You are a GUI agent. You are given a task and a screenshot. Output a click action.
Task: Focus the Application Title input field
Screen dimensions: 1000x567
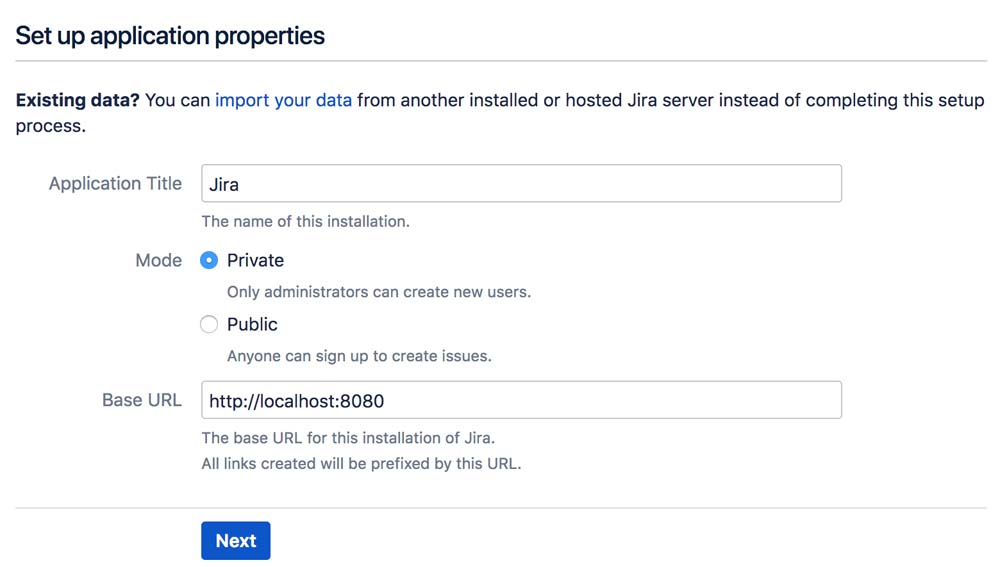tap(520, 184)
